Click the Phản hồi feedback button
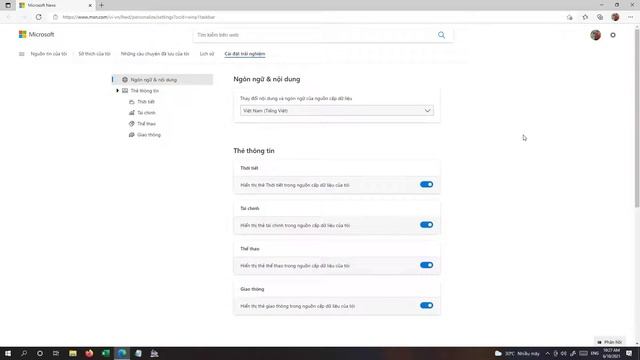Screen dimensions: 640x360 (609, 342)
